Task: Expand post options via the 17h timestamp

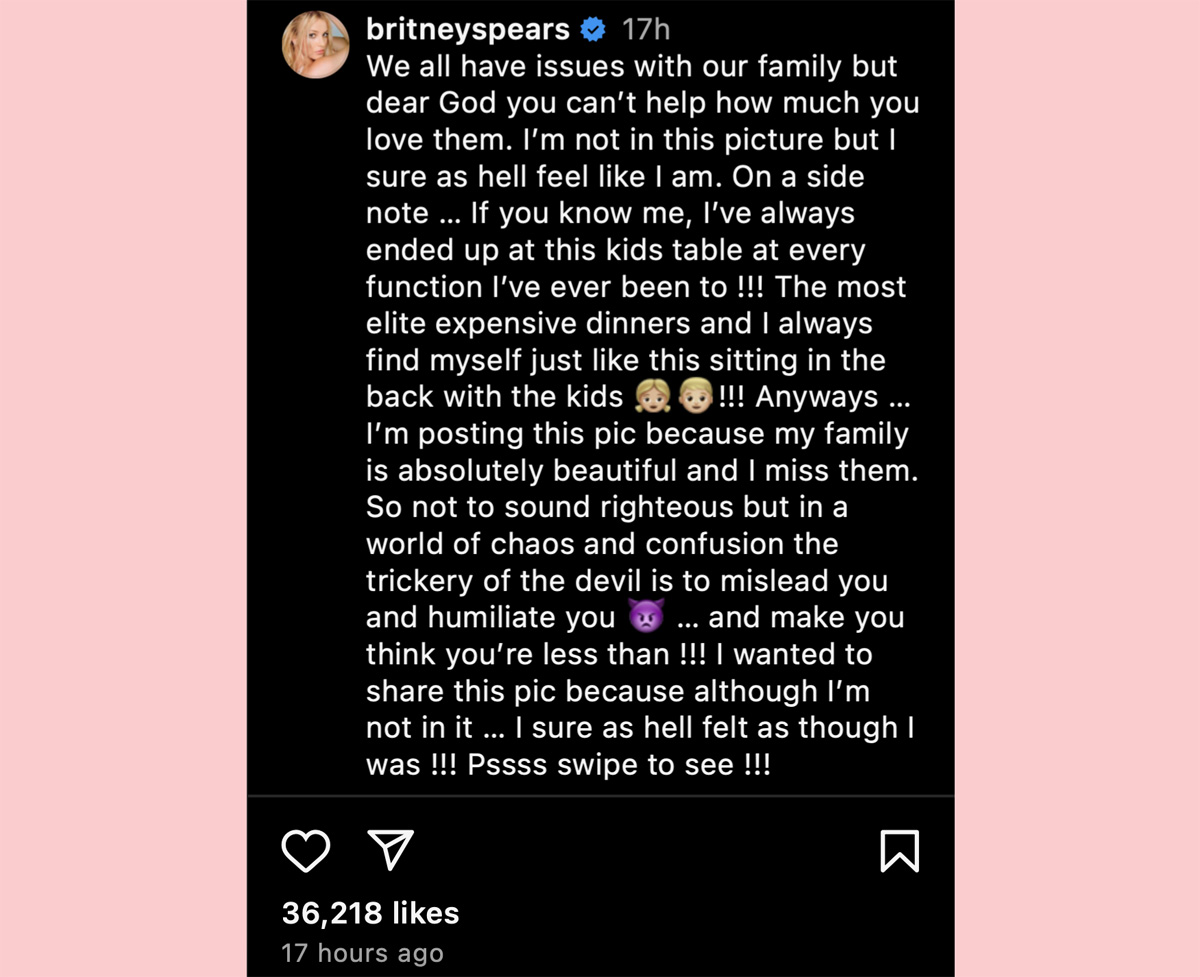Action: 647,30
